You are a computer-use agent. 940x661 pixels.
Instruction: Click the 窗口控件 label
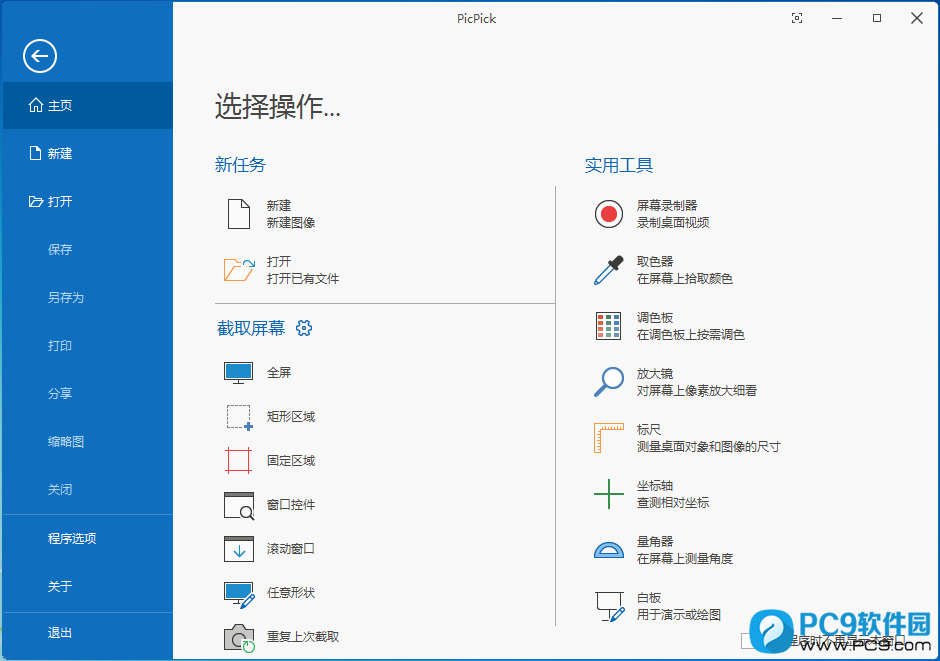tap(291, 505)
